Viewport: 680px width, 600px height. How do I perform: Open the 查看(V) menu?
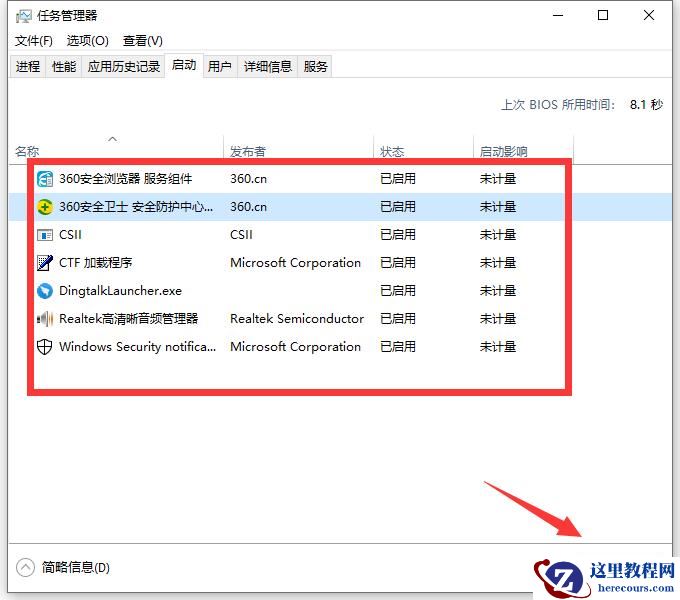143,41
